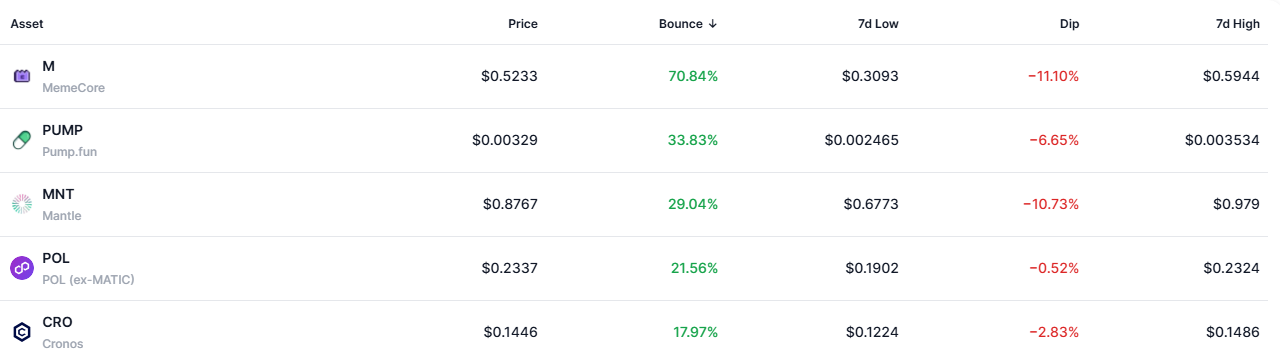Click MNT dip value −10.73%
Screen dimensions: 1280x363
[x=1051, y=204]
